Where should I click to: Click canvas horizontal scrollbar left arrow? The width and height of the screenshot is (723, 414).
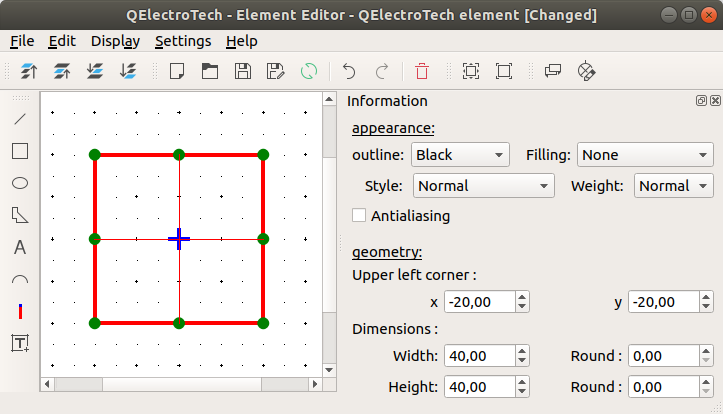(x=47, y=384)
